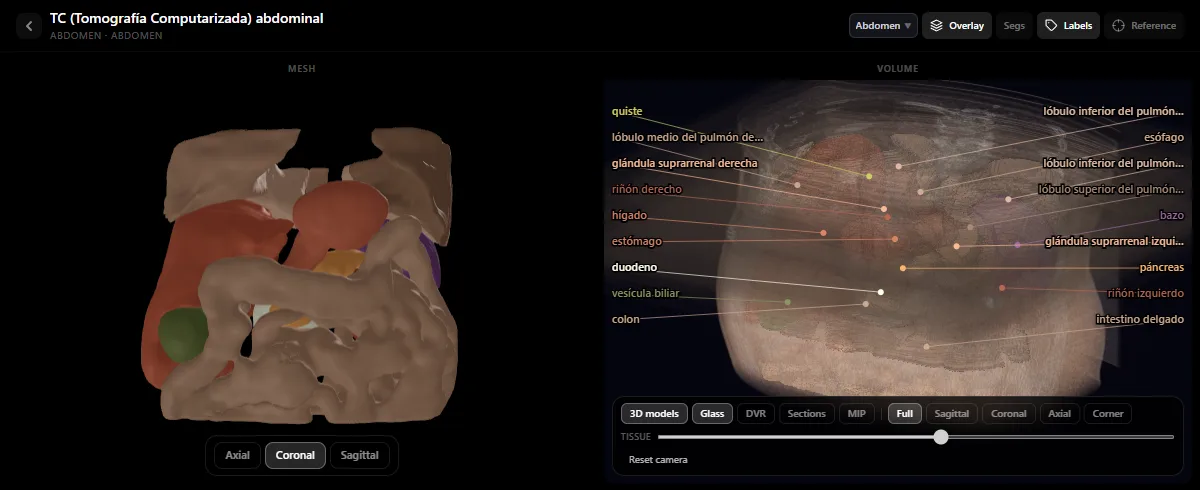Choose the Full volume view
The image size is (1200, 490).
[x=904, y=413]
